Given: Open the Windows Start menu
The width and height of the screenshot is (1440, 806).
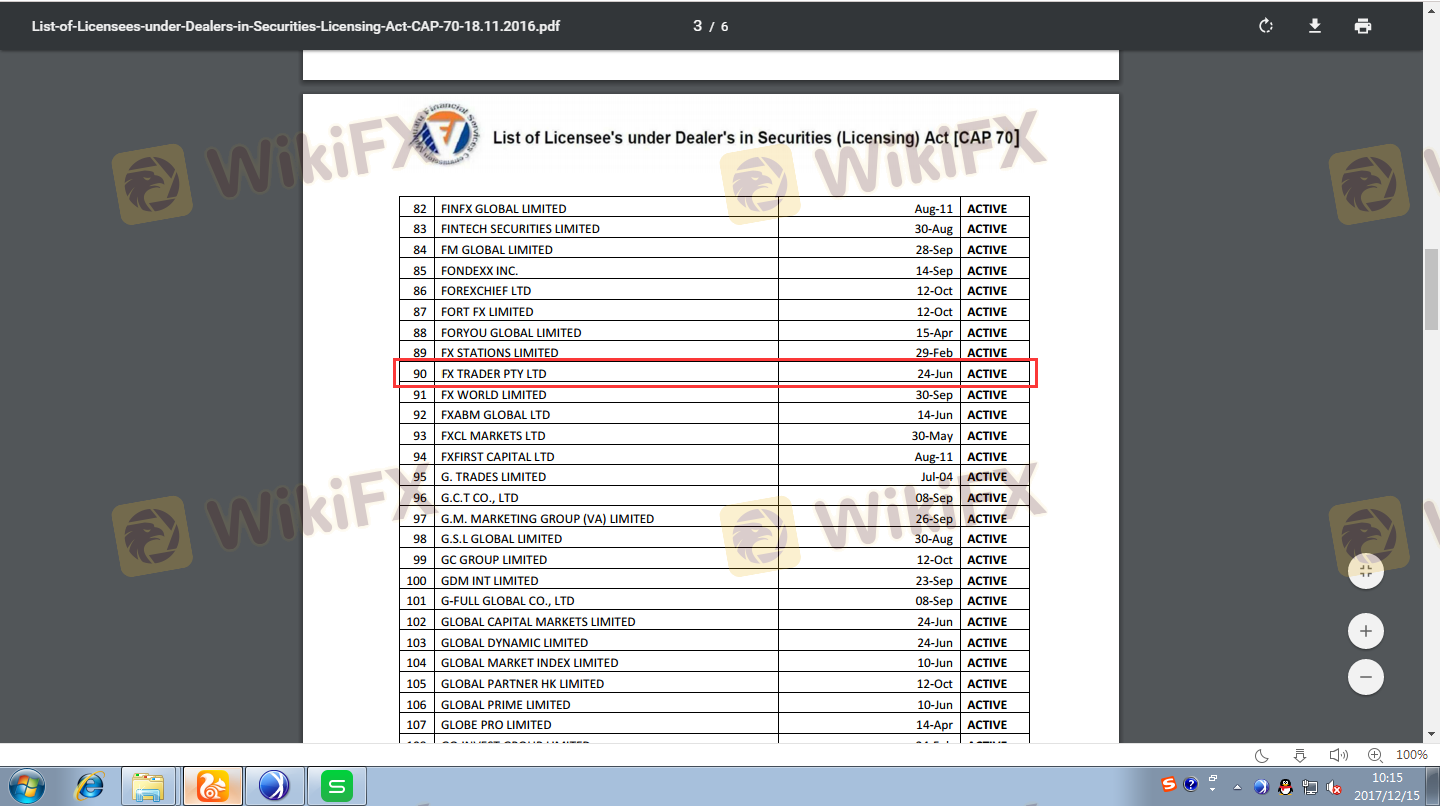Looking at the screenshot, I should click(x=27, y=786).
